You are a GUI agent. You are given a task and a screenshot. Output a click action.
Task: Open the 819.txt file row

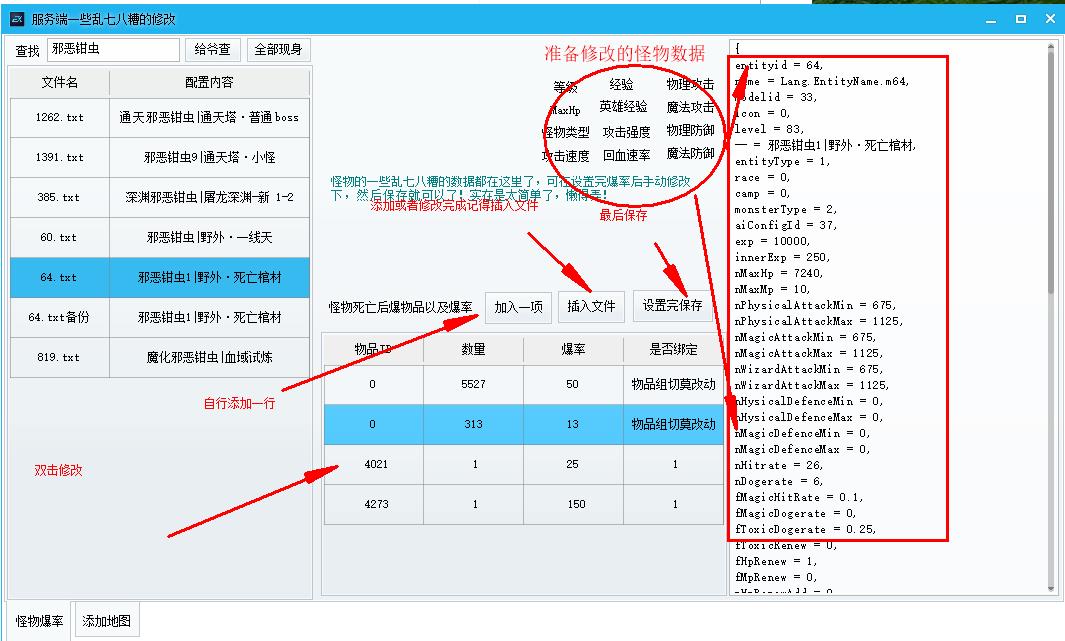tap(60, 358)
